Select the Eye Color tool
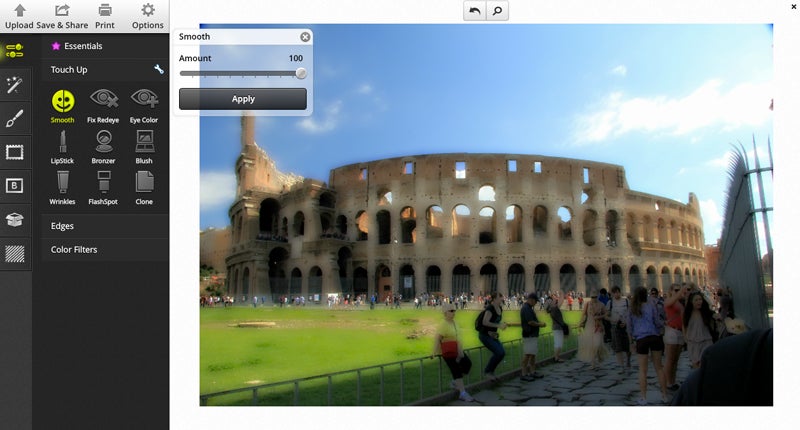This screenshot has height=430, width=800. 144,106
